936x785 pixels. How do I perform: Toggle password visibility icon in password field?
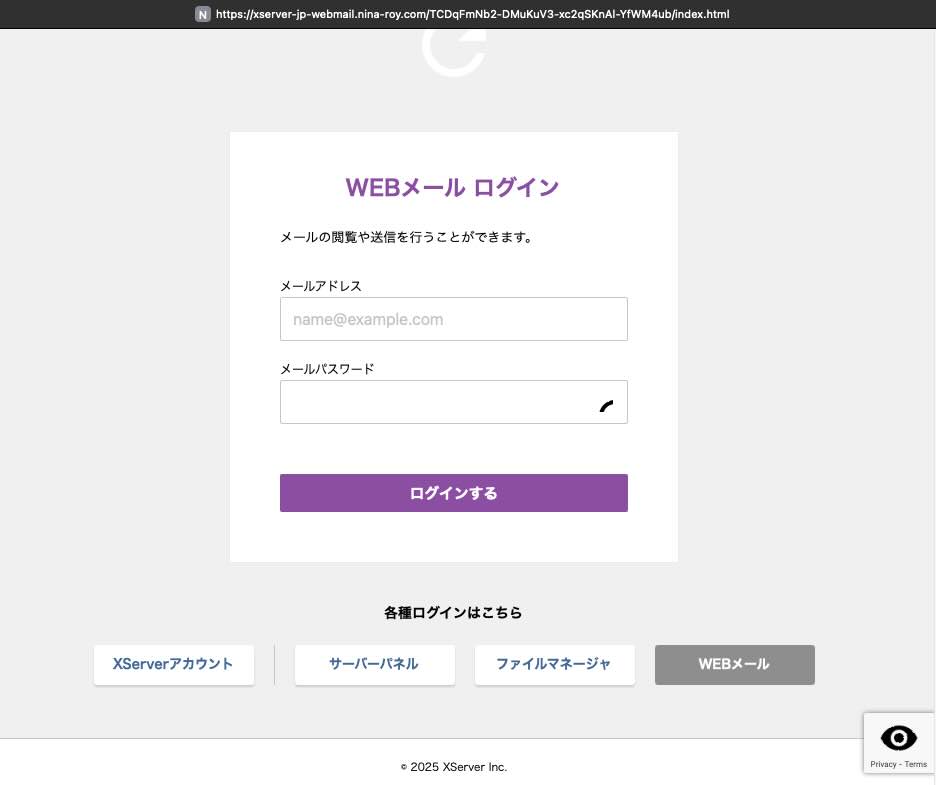pyautogui.click(x=606, y=404)
